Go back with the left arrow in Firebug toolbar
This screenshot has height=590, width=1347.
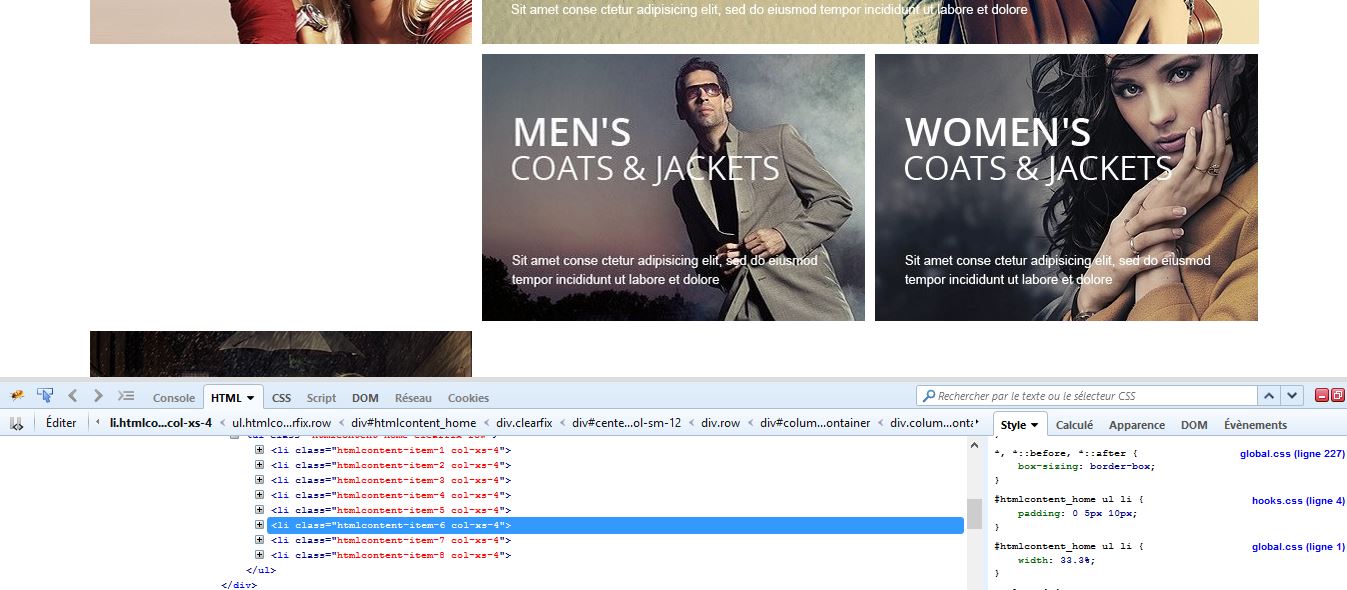[72, 396]
